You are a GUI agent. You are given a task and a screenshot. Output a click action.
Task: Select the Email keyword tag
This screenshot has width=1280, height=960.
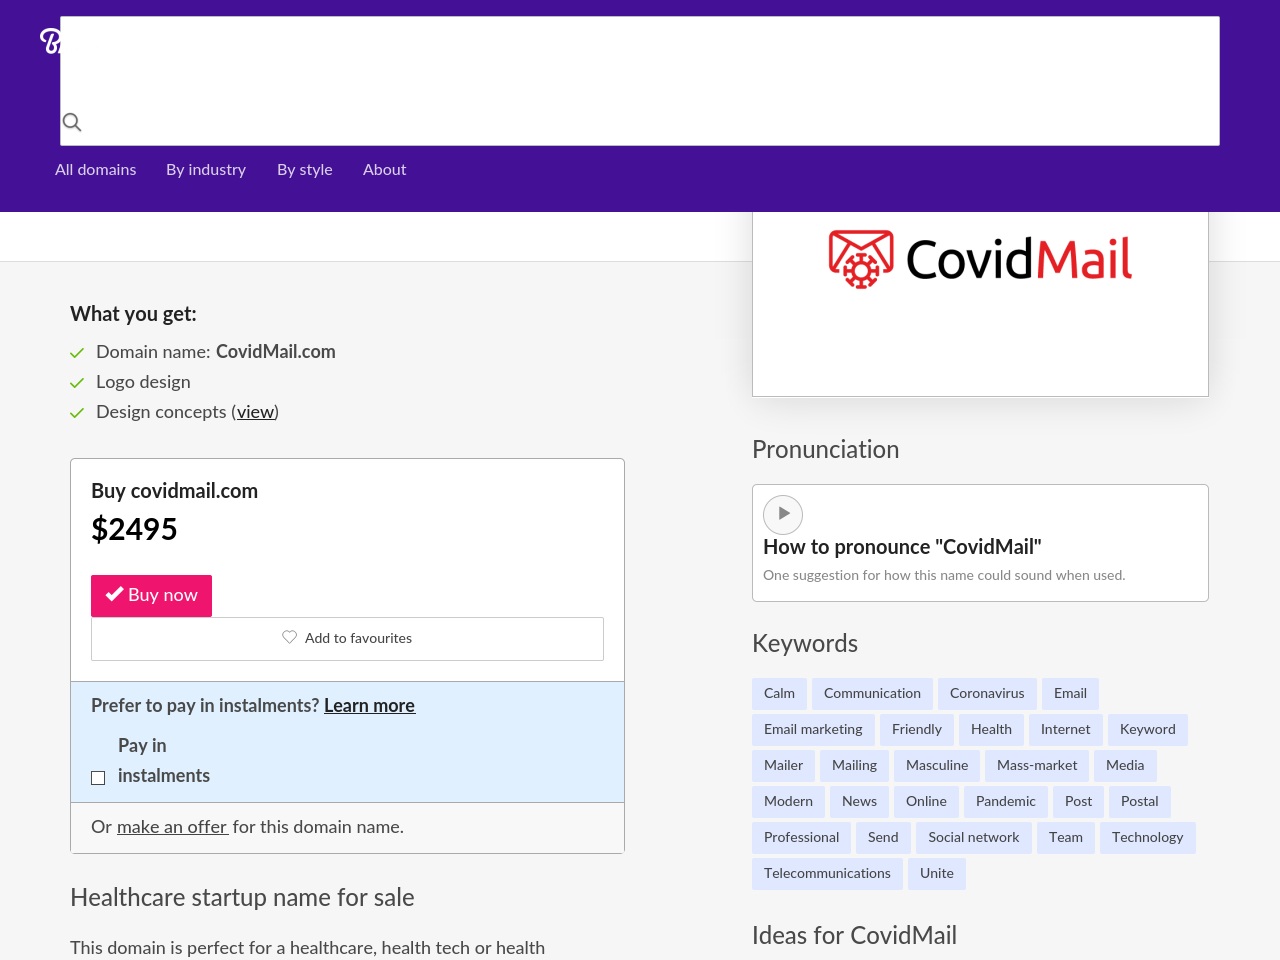coord(1070,694)
